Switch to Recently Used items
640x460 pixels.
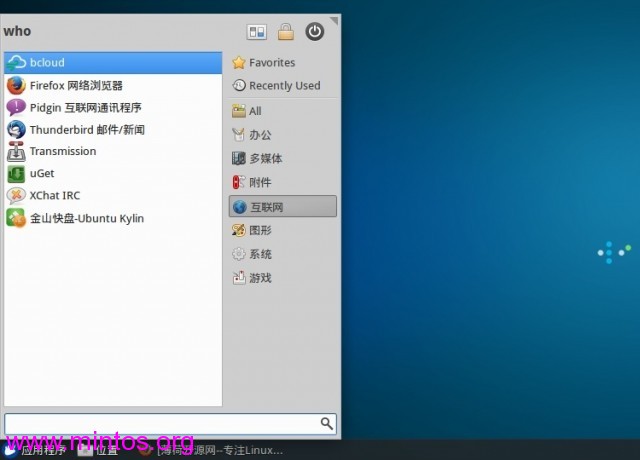click(284, 86)
